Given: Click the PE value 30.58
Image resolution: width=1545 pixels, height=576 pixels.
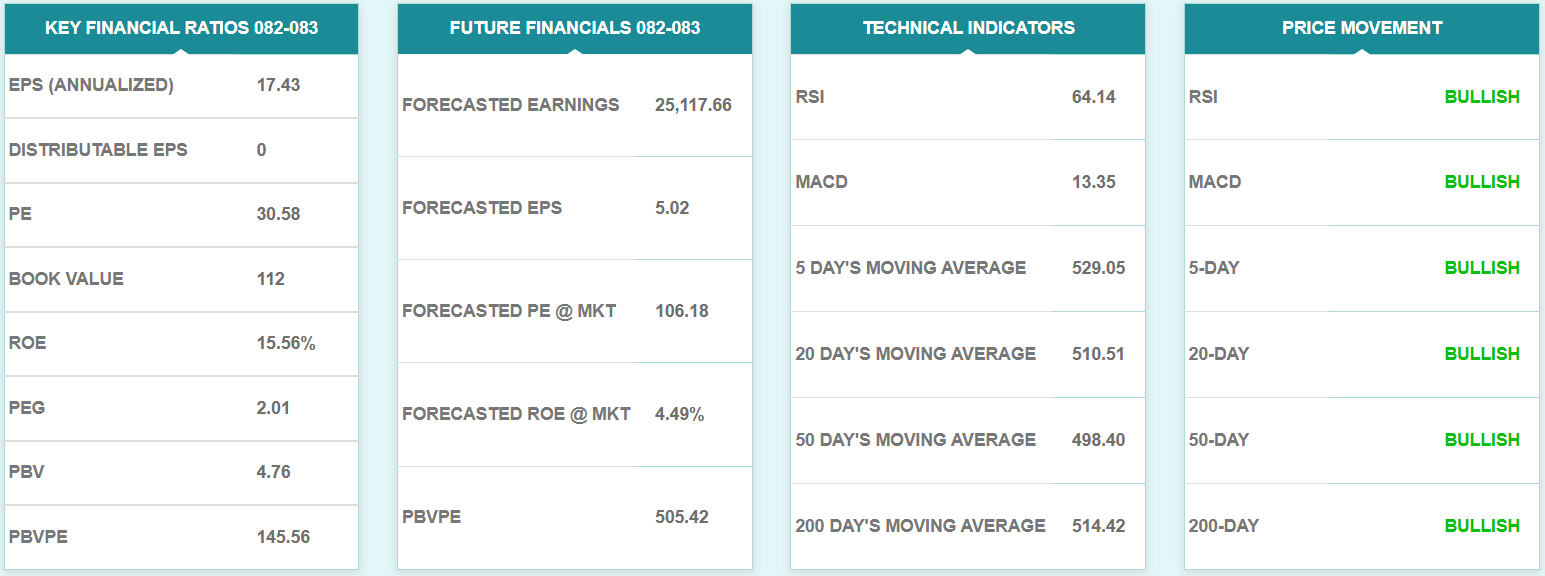Looking at the screenshot, I should point(278,214).
